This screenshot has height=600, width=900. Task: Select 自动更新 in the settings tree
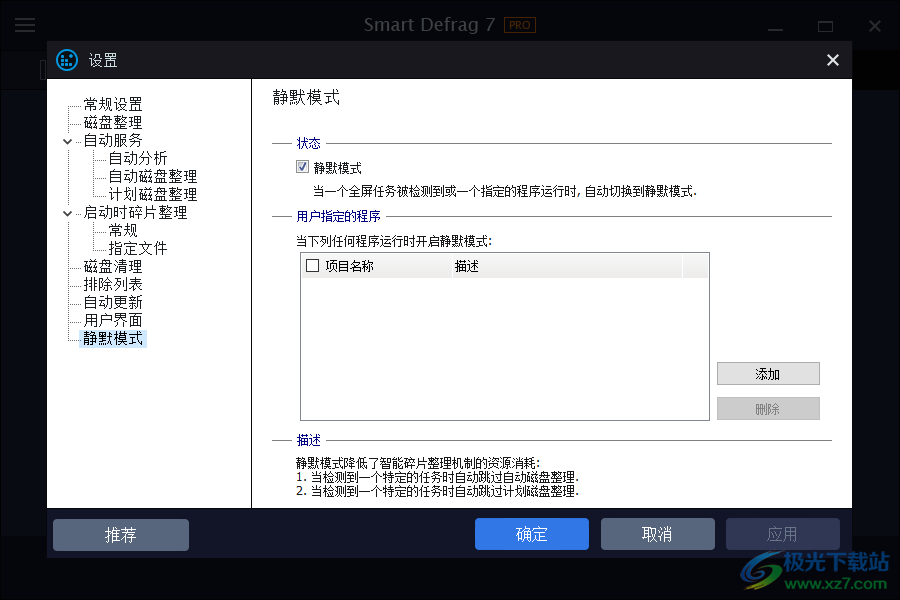coord(112,303)
